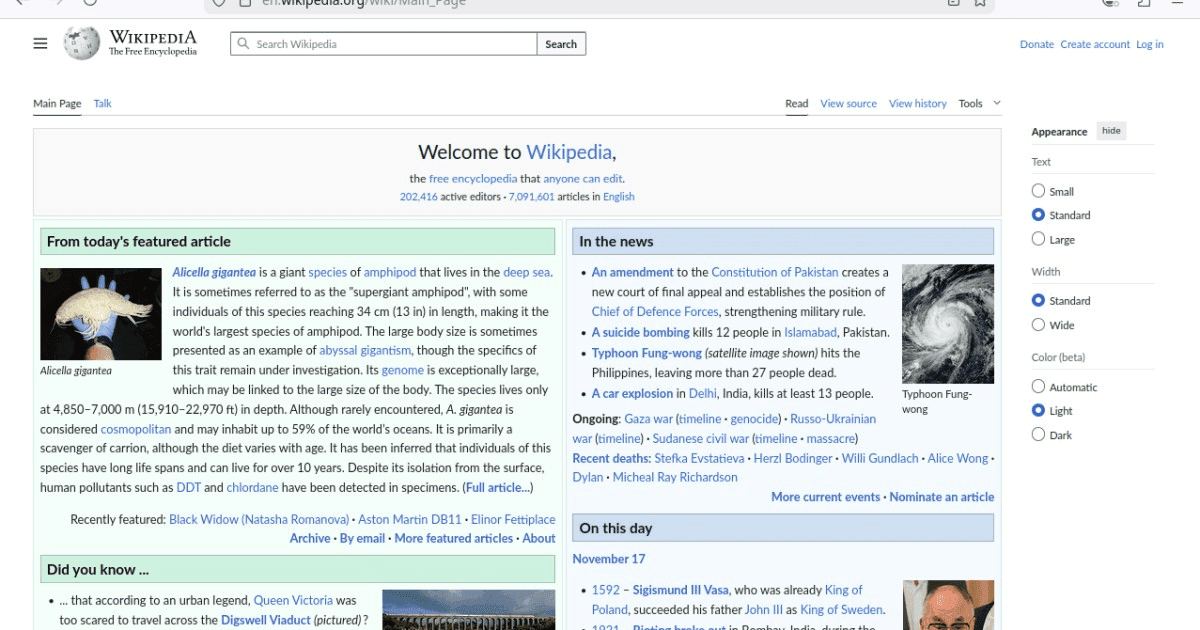Viewport: 1200px width, 630px height.
Task: Open the Sigismund III Vasa link
Action: pos(681,590)
